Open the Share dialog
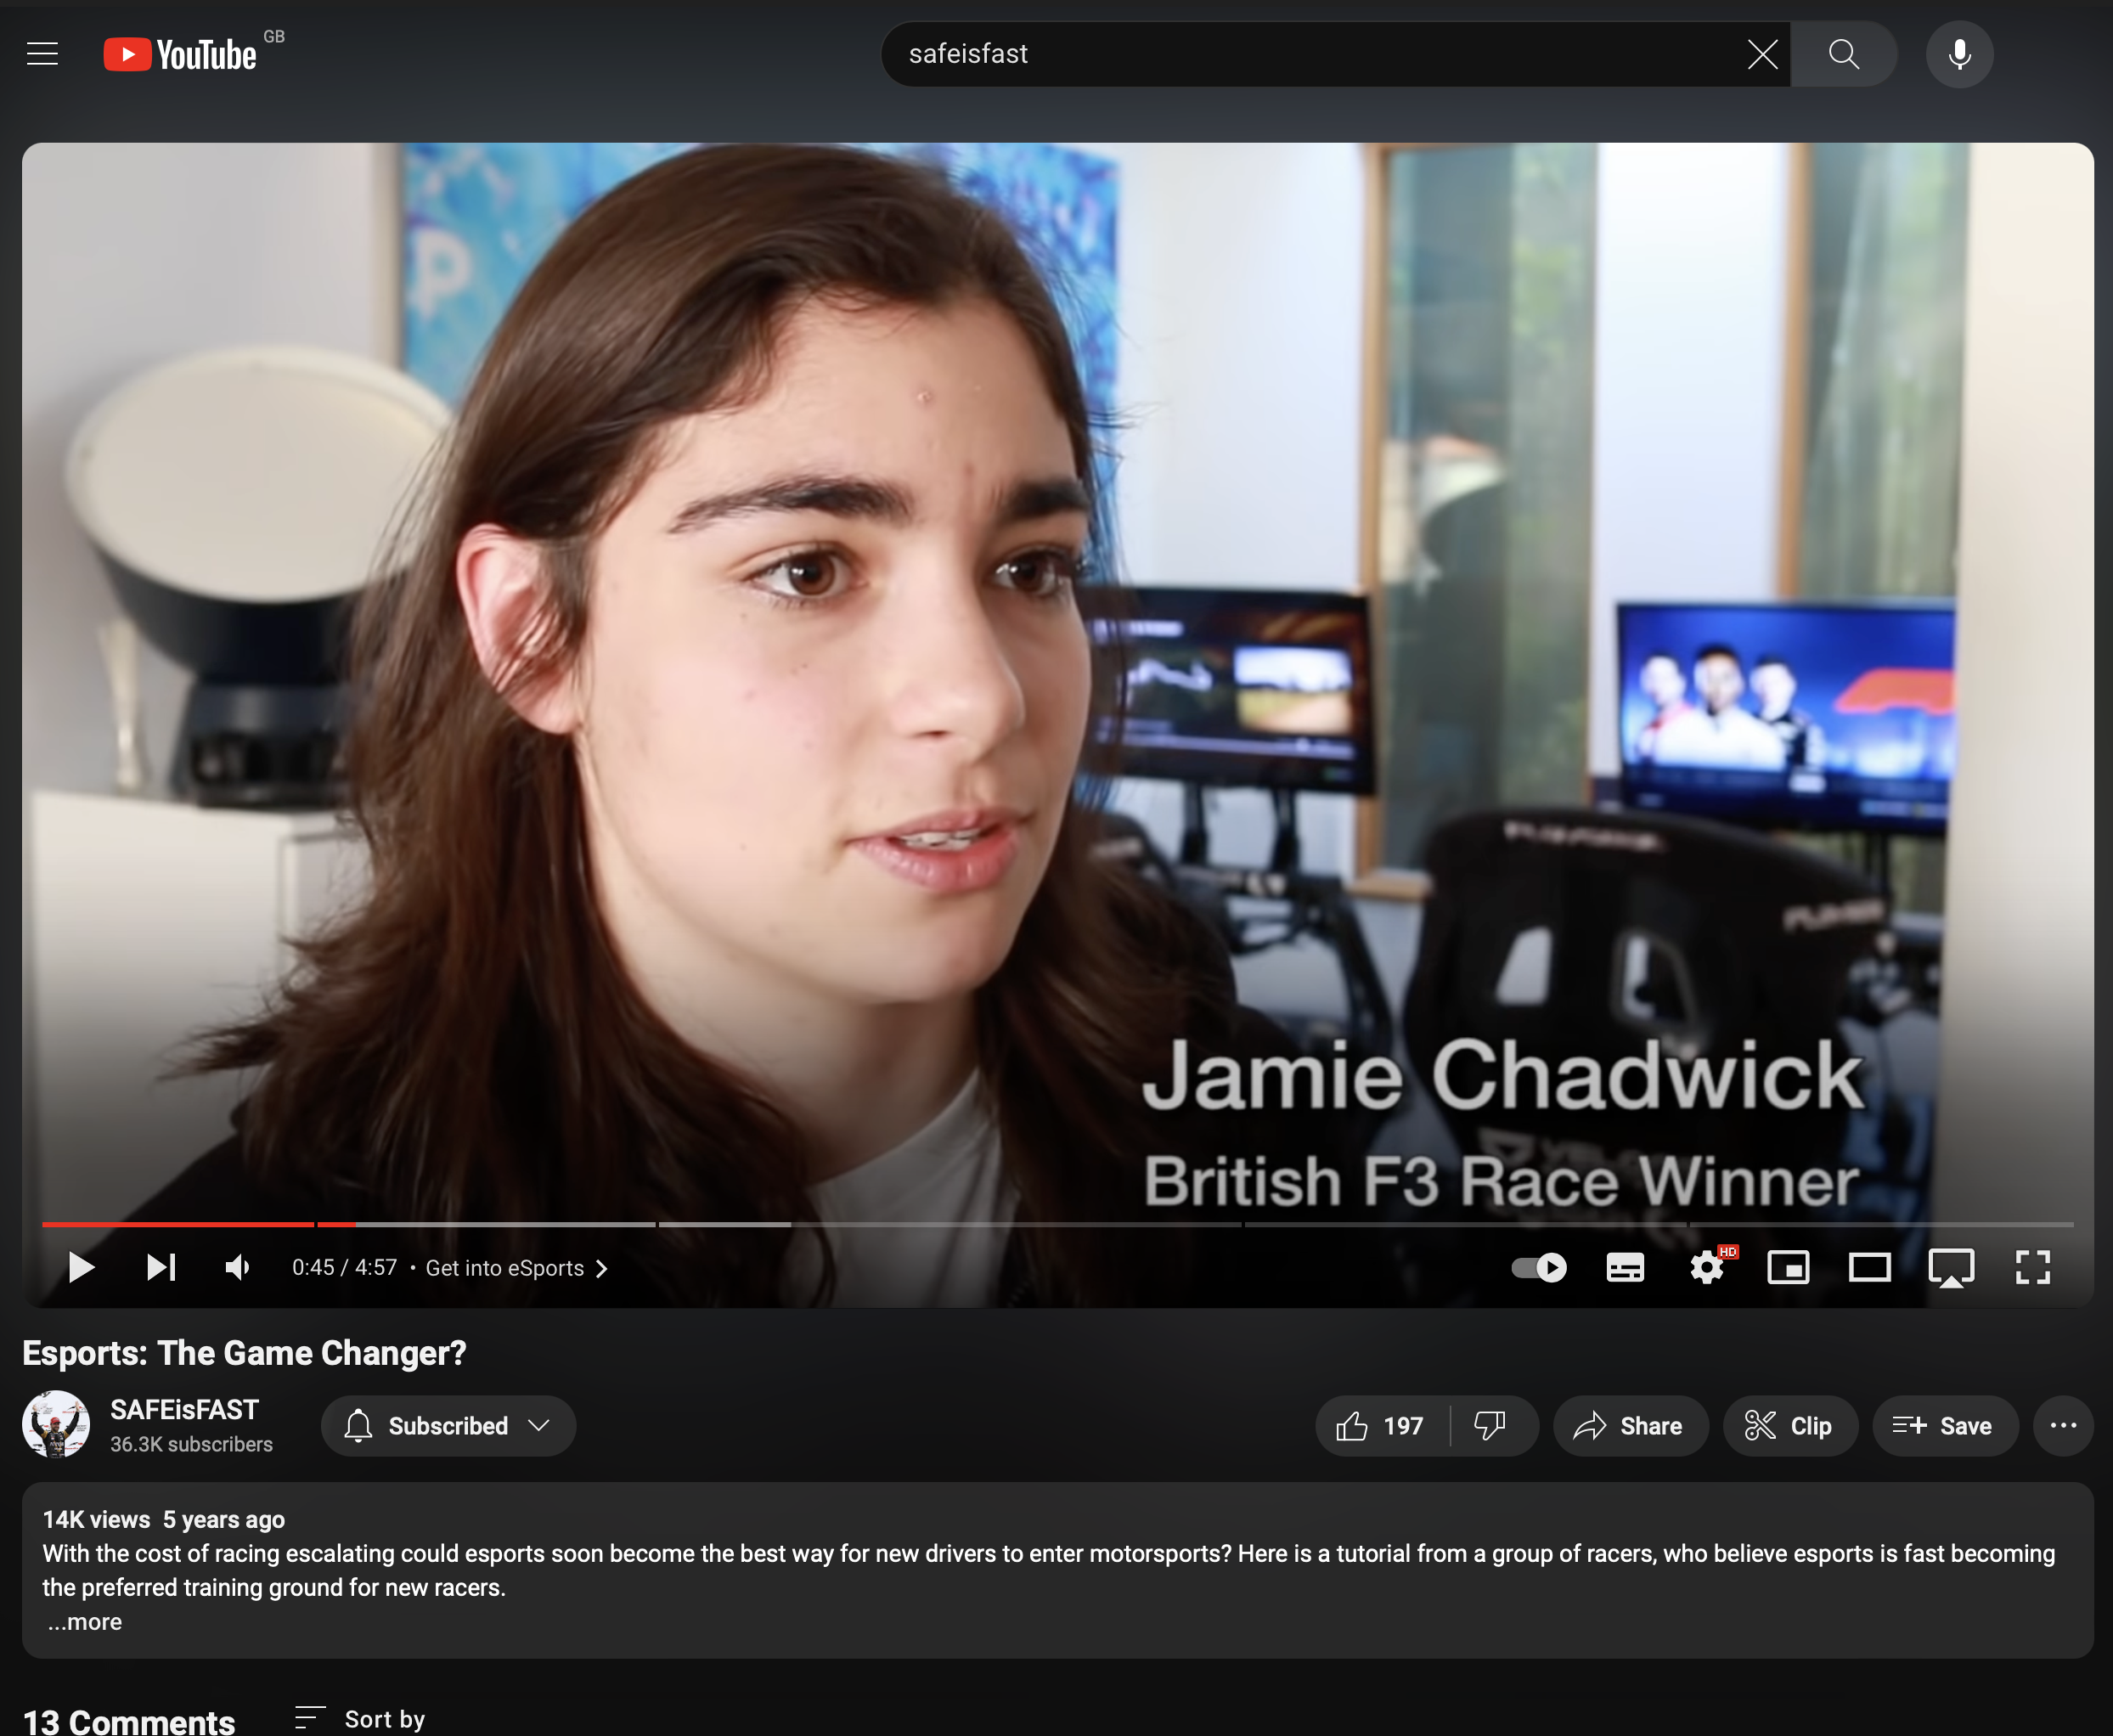Viewport: 2113px width, 1736px height. (x=1629, y=1425)
